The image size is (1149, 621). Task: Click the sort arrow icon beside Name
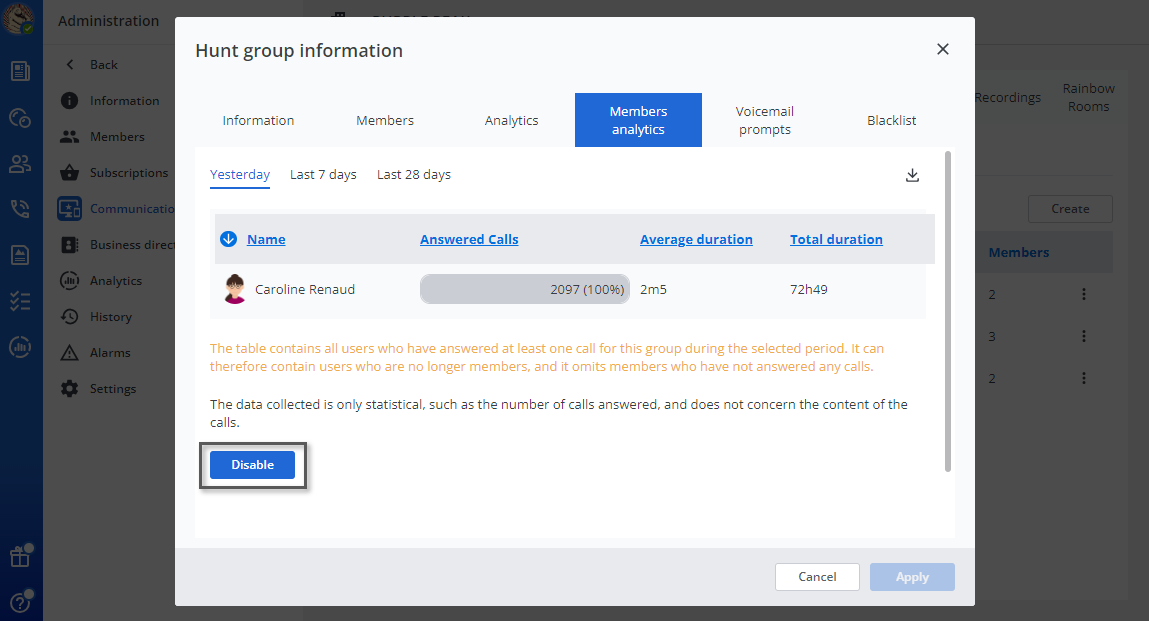(x=228, y=239)
